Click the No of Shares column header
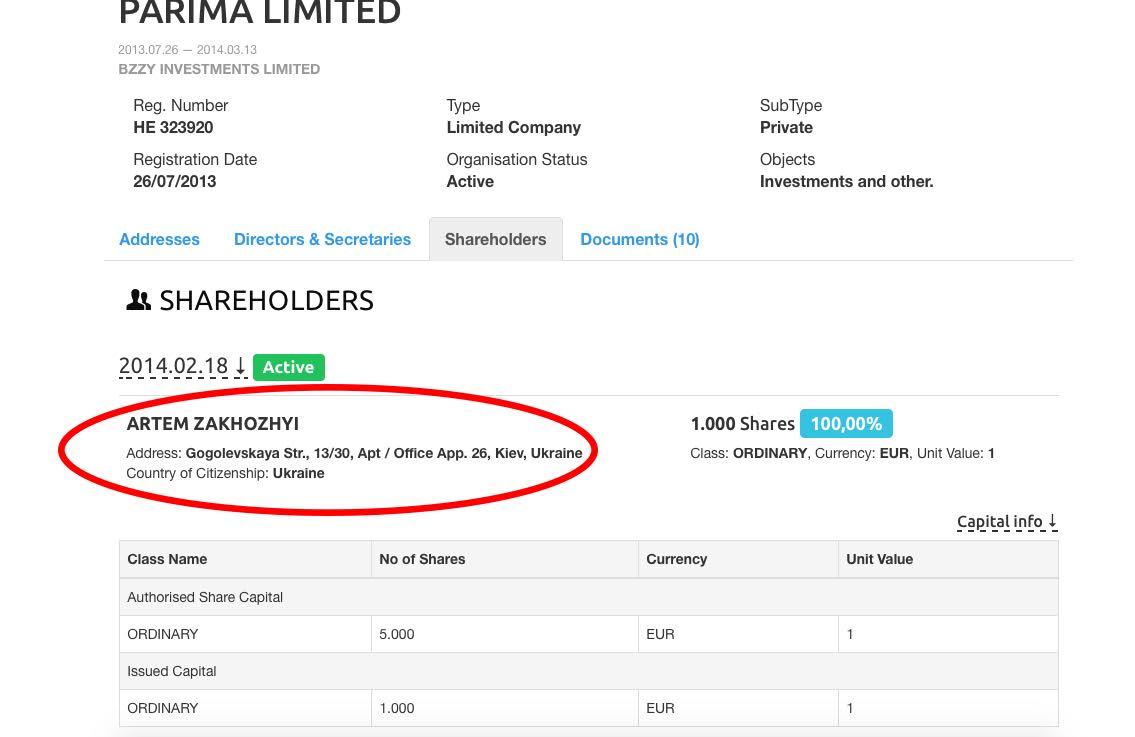 pyautogui.click(x=422, y=559)
